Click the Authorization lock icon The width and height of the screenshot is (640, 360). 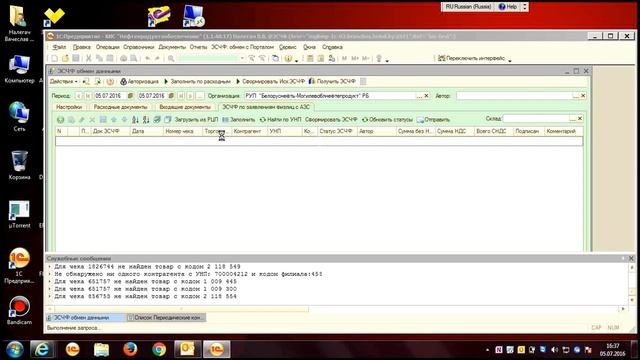pos(124,82)
